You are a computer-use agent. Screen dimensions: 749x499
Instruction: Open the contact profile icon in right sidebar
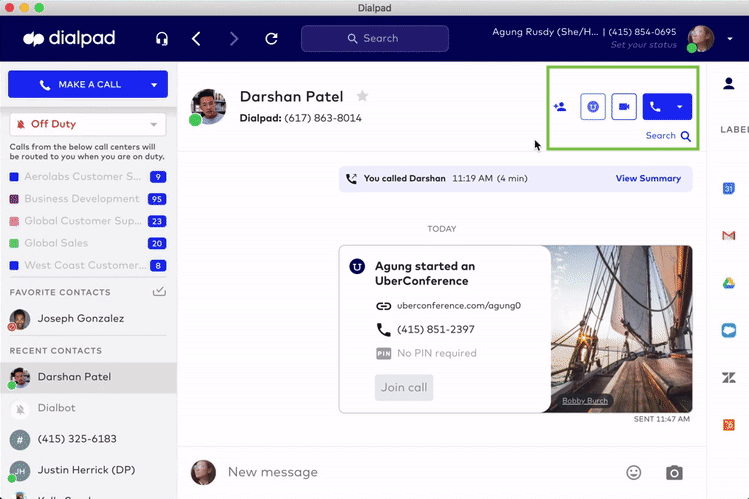pos(728,84)
